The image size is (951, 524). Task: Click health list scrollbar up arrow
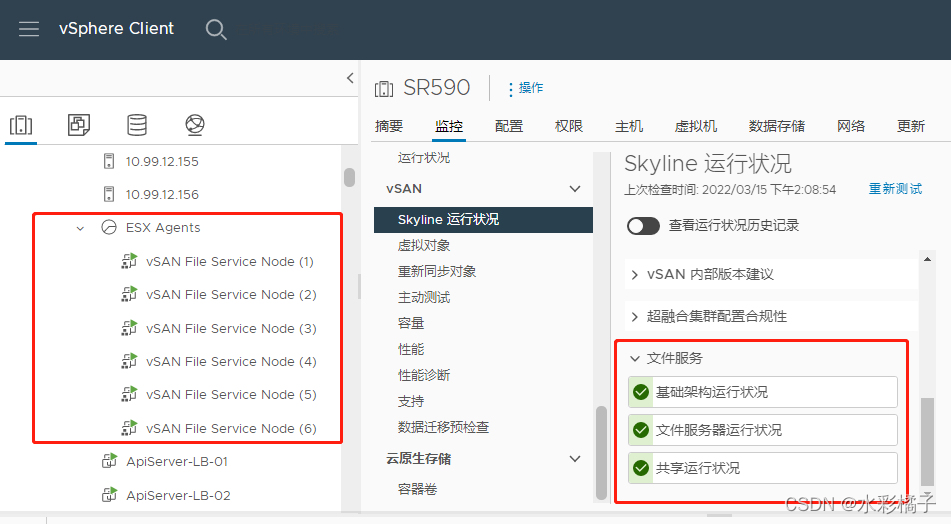pos(927,259)
